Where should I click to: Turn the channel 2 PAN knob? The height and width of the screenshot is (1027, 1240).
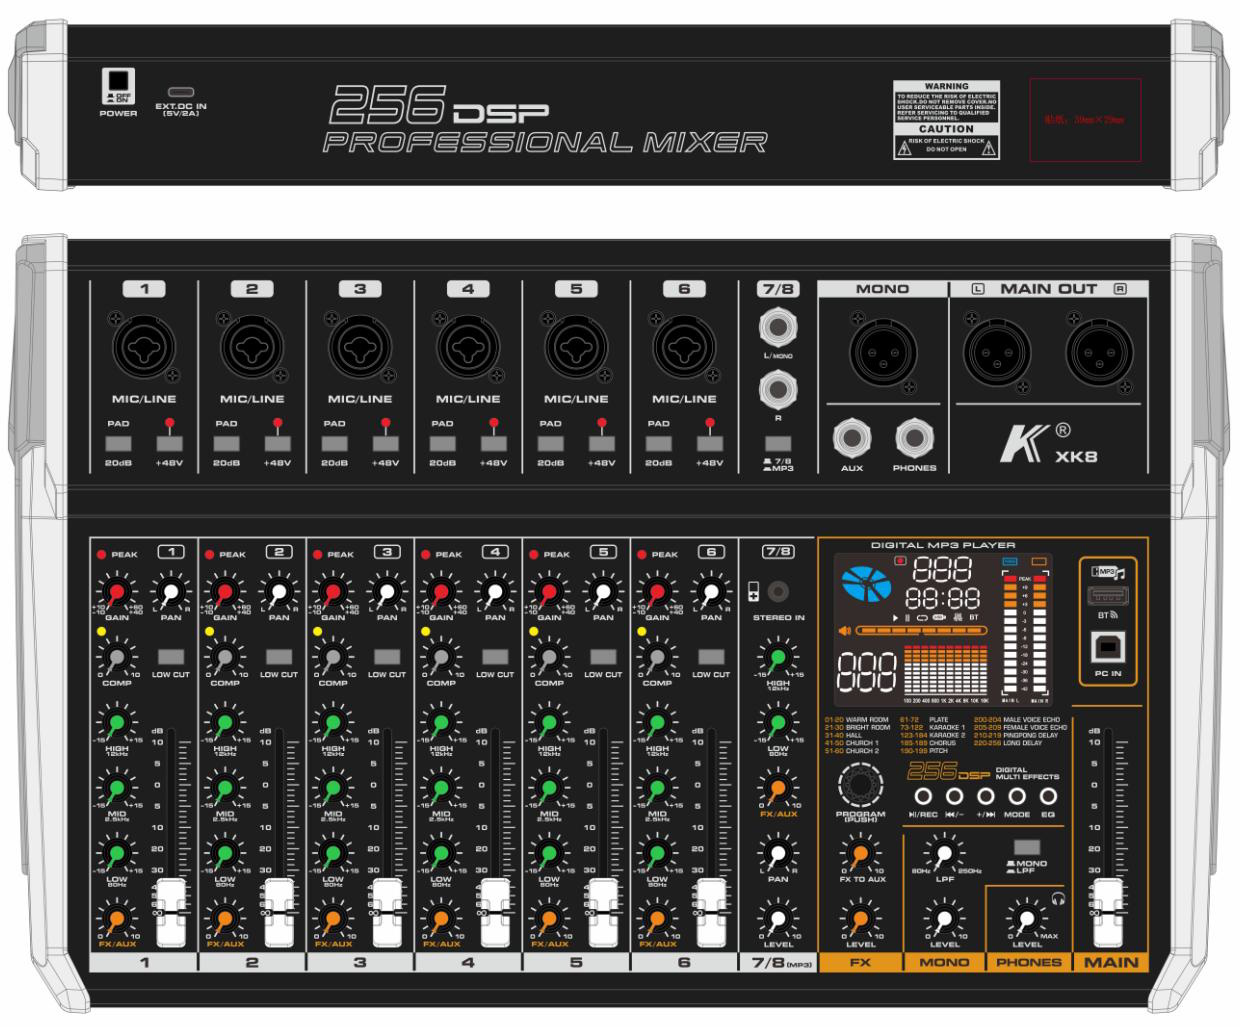click(279, 592)
